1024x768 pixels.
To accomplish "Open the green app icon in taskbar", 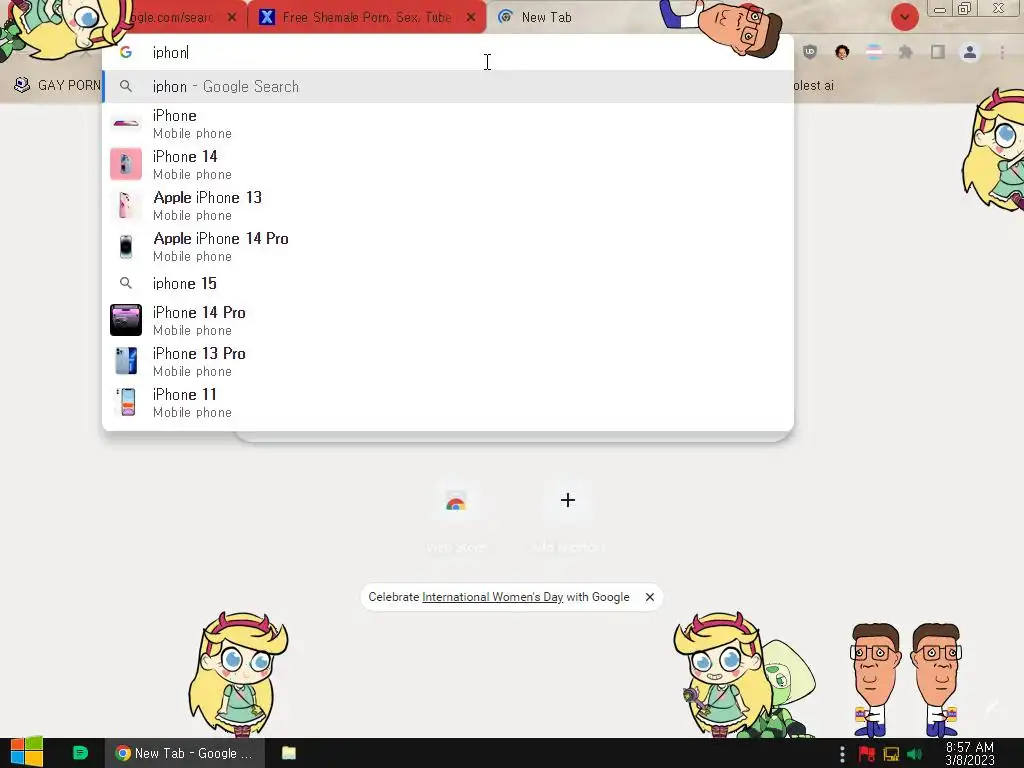I will (x=80, y=753).
